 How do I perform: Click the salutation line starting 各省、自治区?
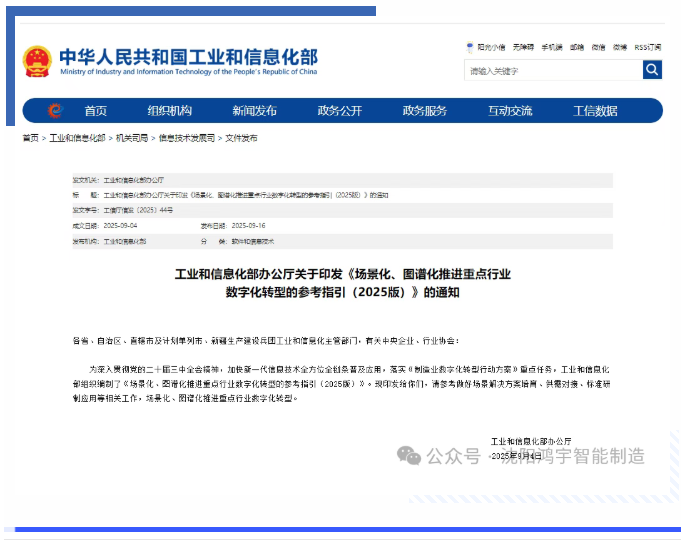(266, 341)
